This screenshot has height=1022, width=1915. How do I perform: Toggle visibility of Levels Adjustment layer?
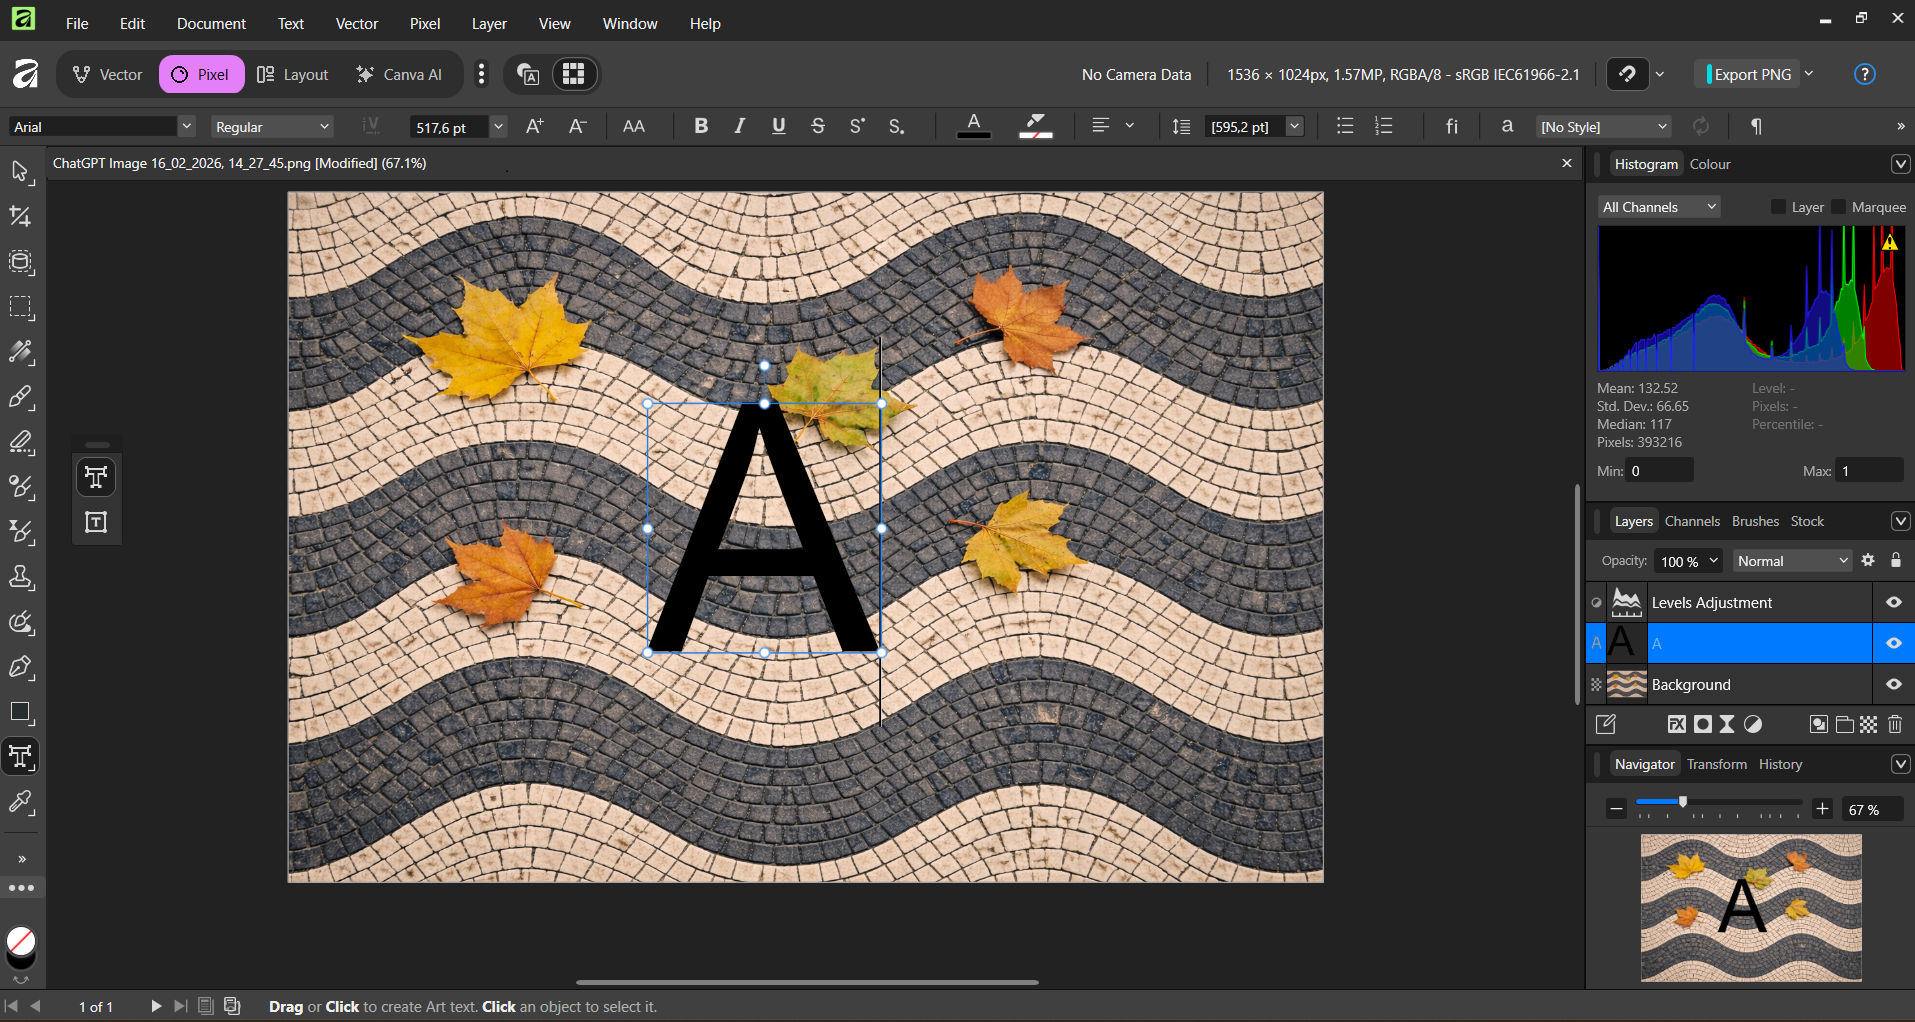coord(1893,603)
